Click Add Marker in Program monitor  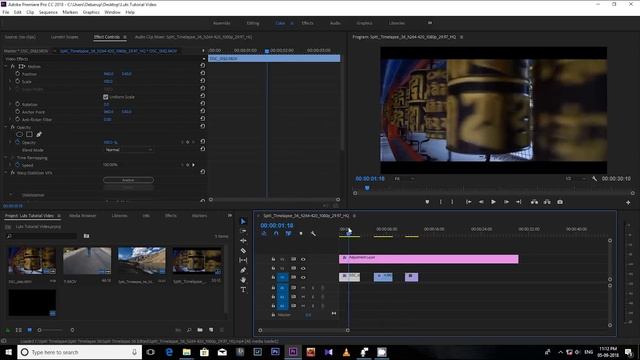427,202
